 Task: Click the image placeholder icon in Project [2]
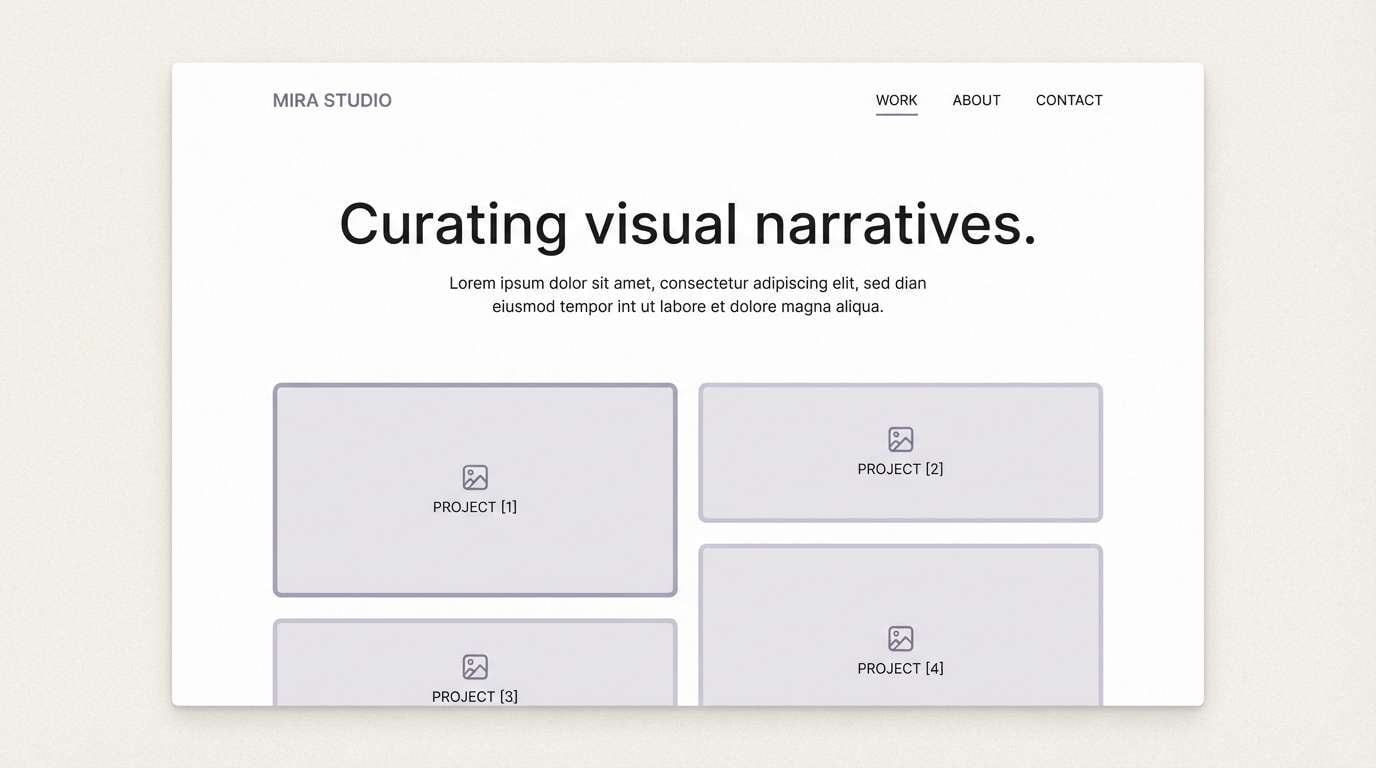pos(900,438)
